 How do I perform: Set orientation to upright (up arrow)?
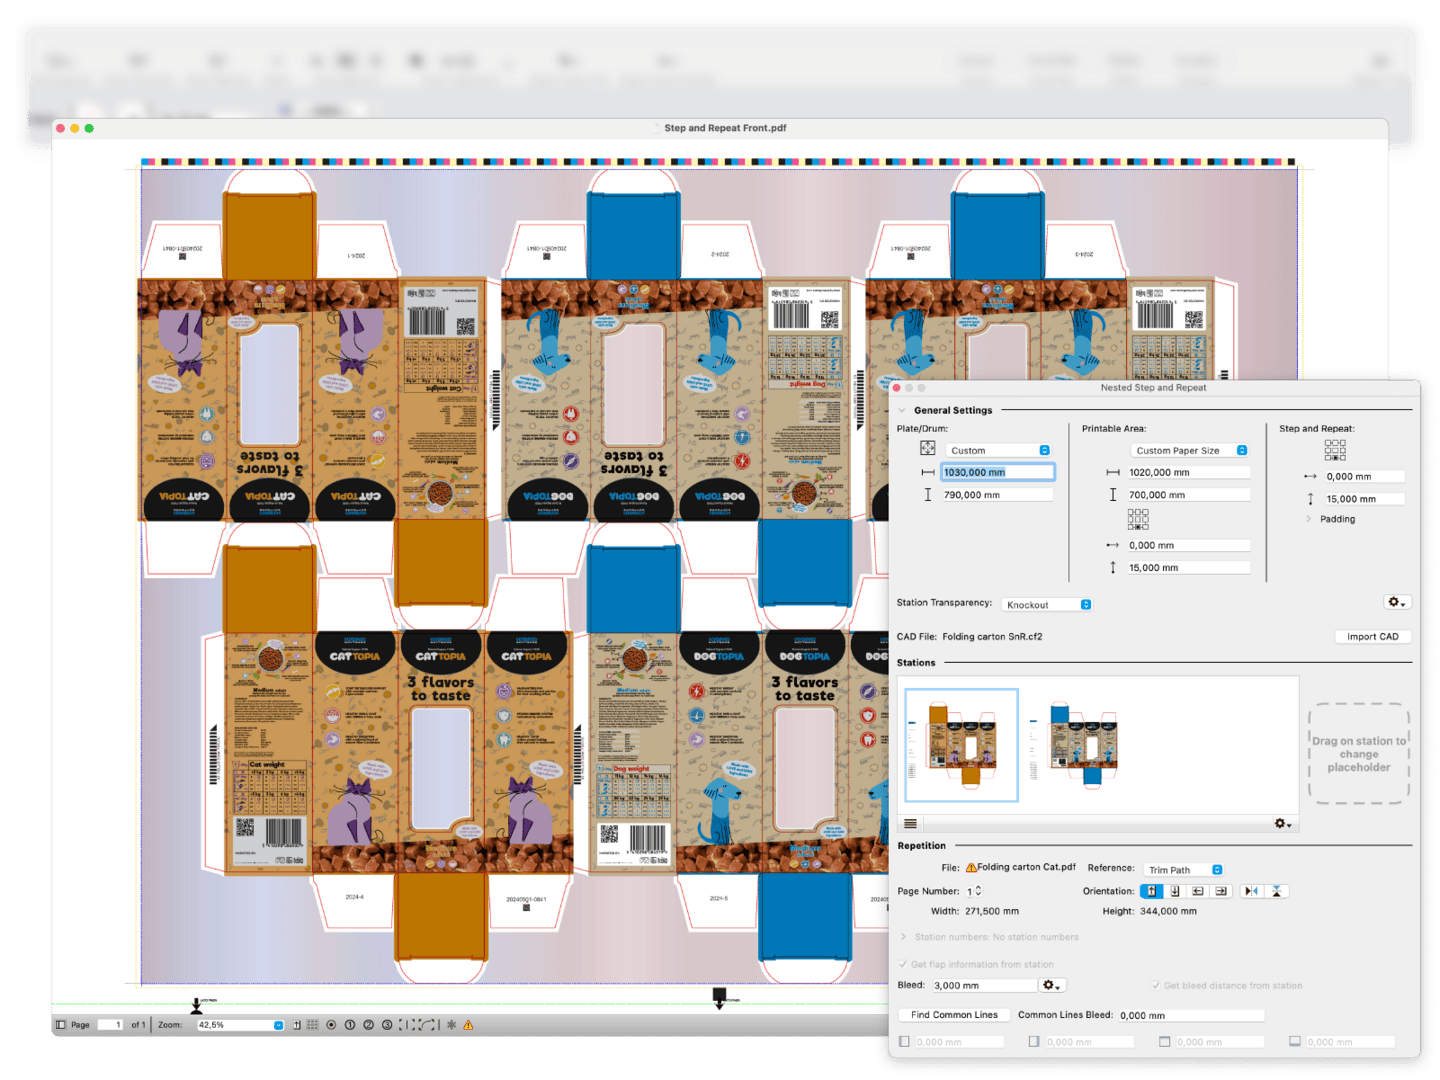click(1152, 891)
